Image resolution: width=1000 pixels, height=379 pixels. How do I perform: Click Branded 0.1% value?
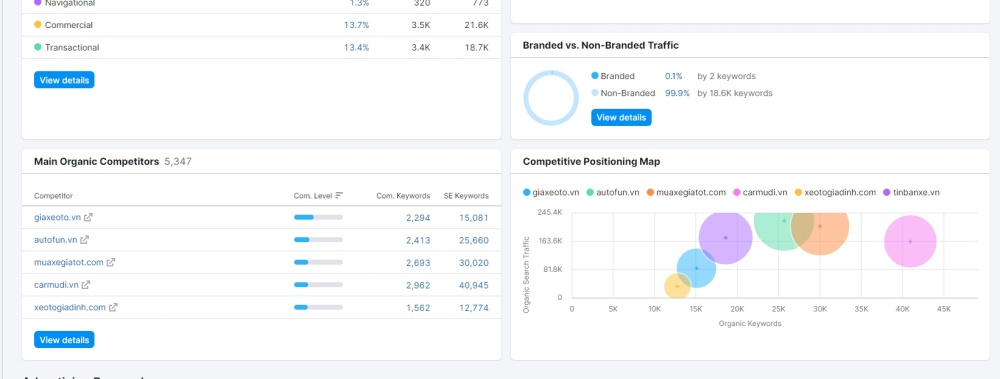pyautogui.click(x=673, y=76)
